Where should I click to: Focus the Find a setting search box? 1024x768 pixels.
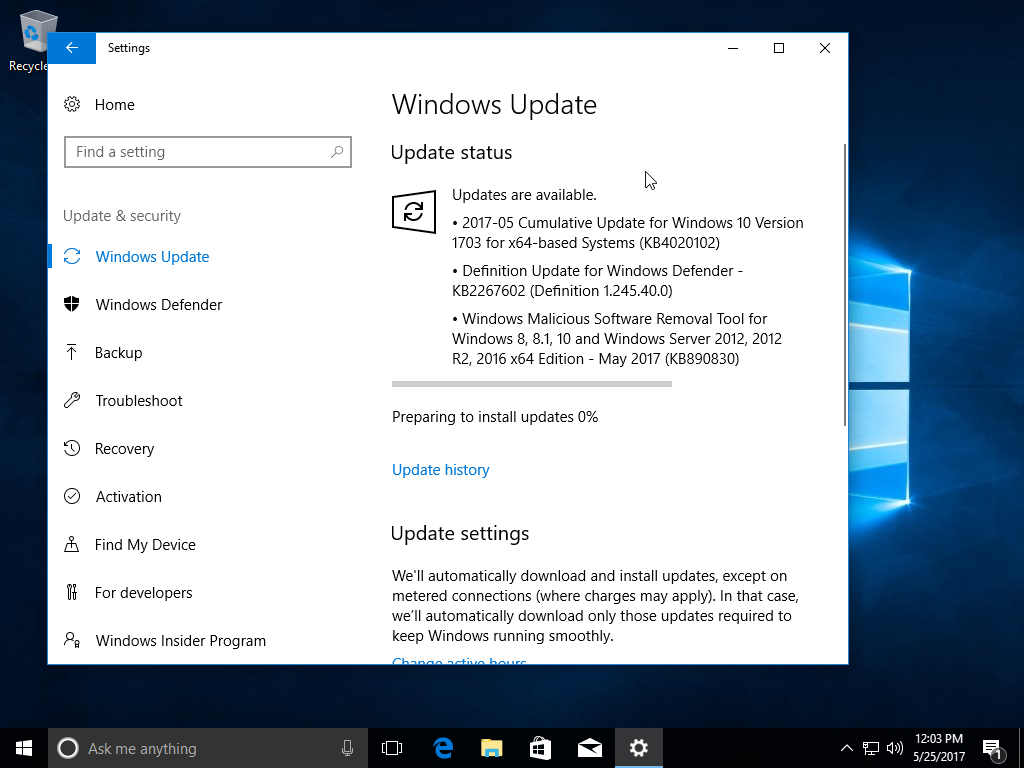(208, 152)
